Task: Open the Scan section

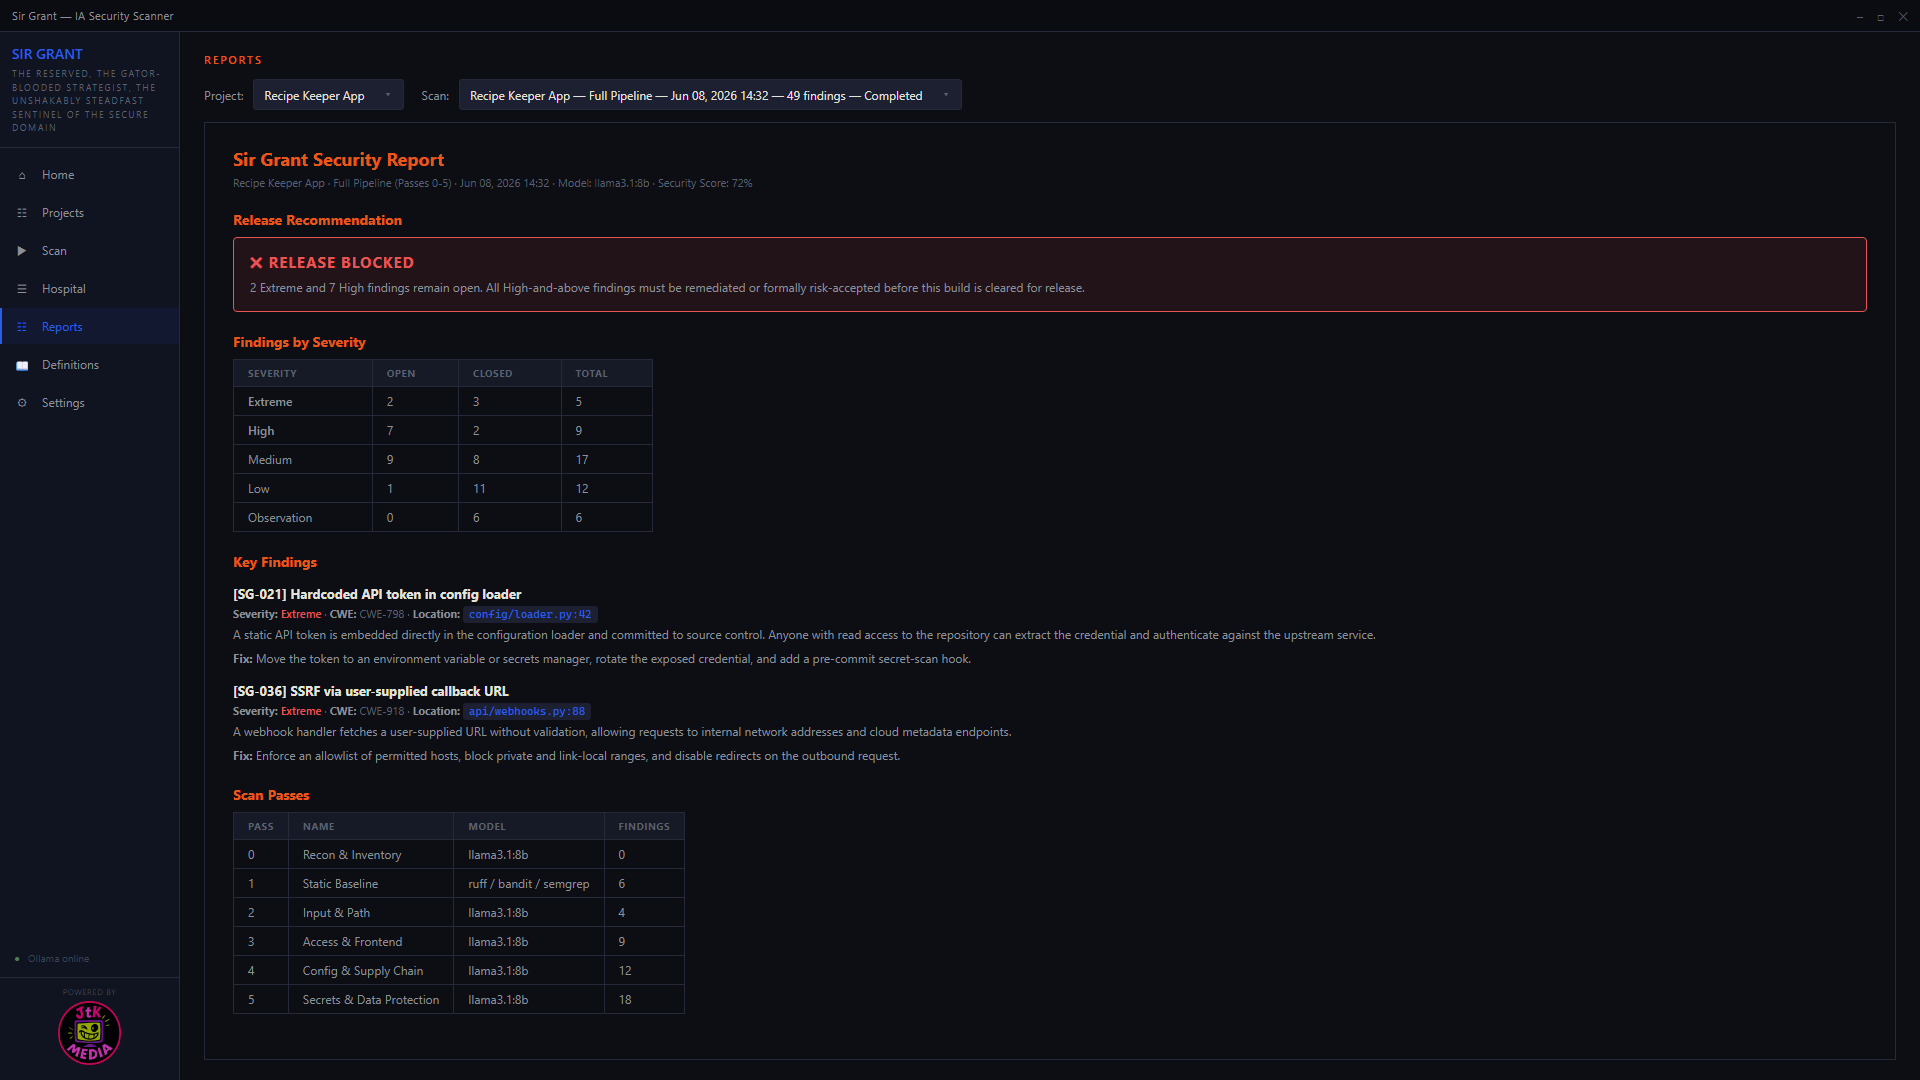Action: pyautogui.click(x=90, y=251)
